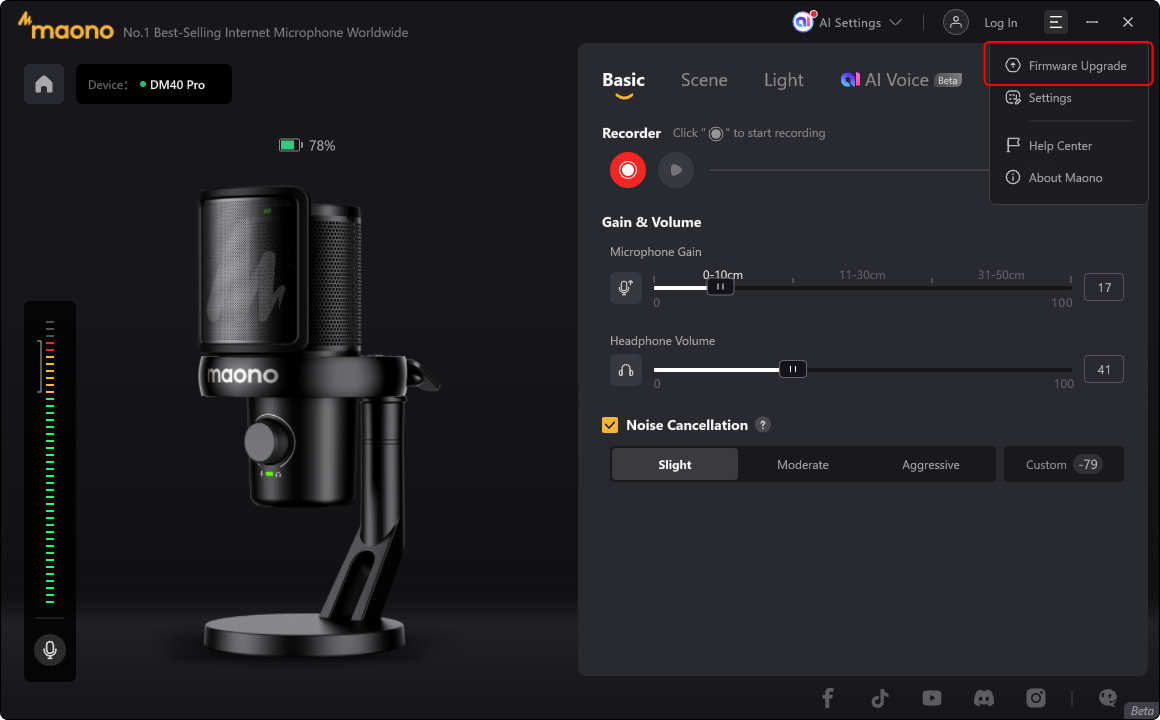Open Maono Discord server icon
1160x720 pixels.
pyautogui.click(x=984, y=697)
